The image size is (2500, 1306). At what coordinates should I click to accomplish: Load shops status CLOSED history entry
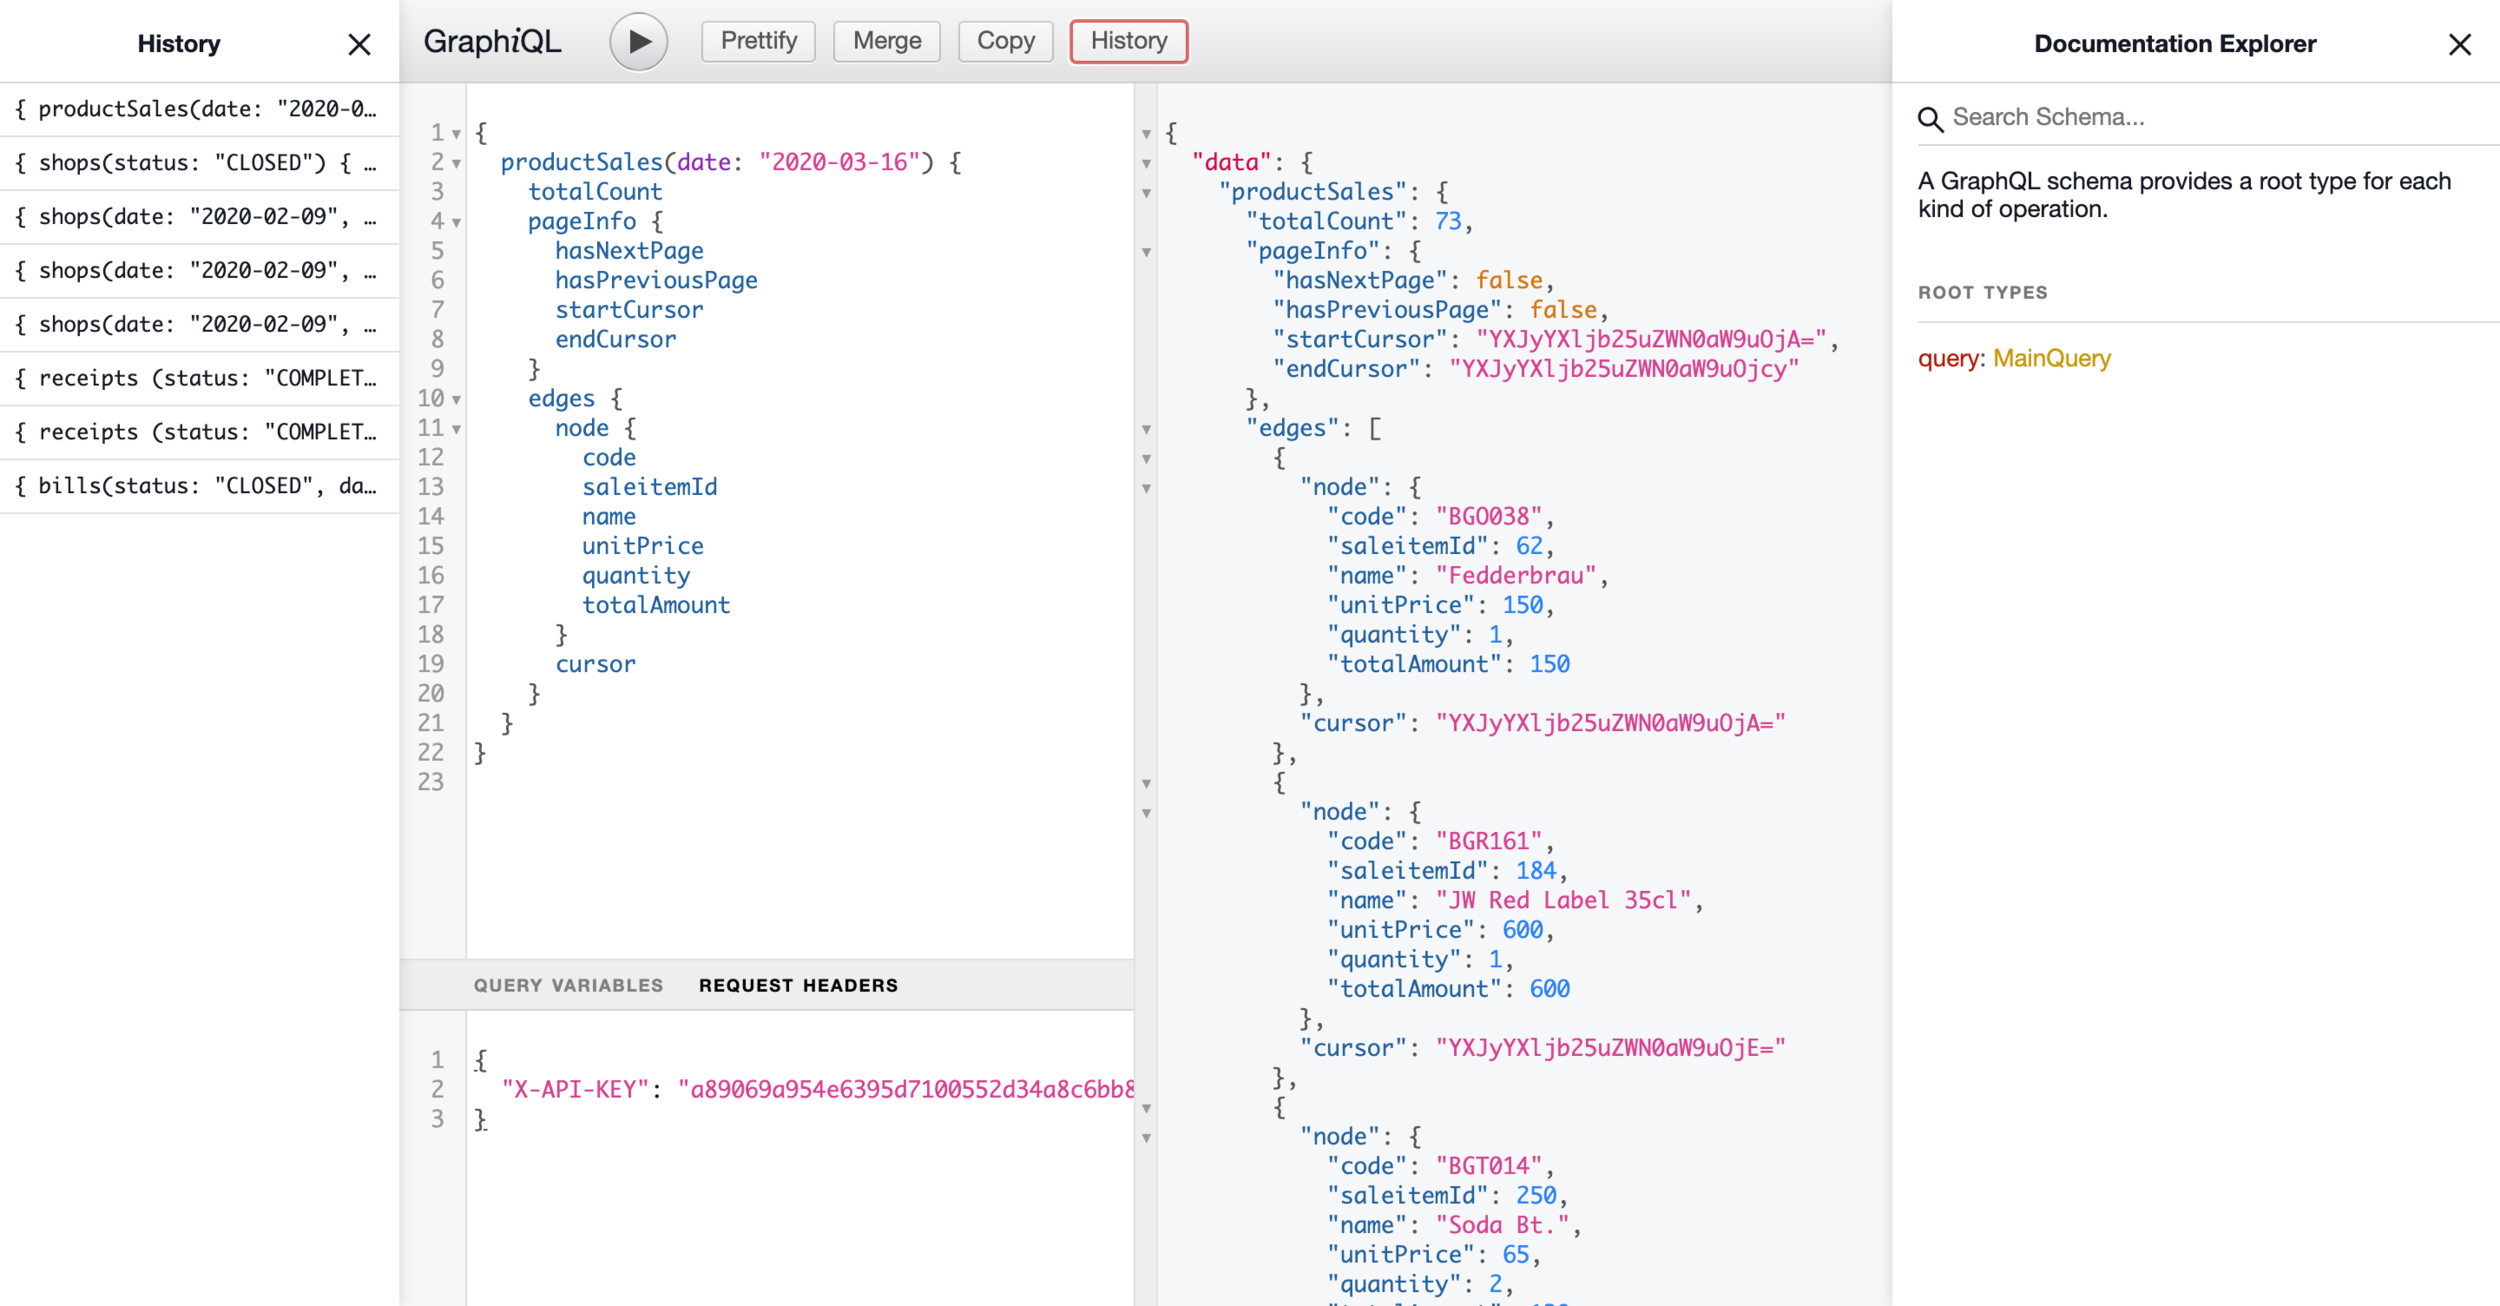198,163
